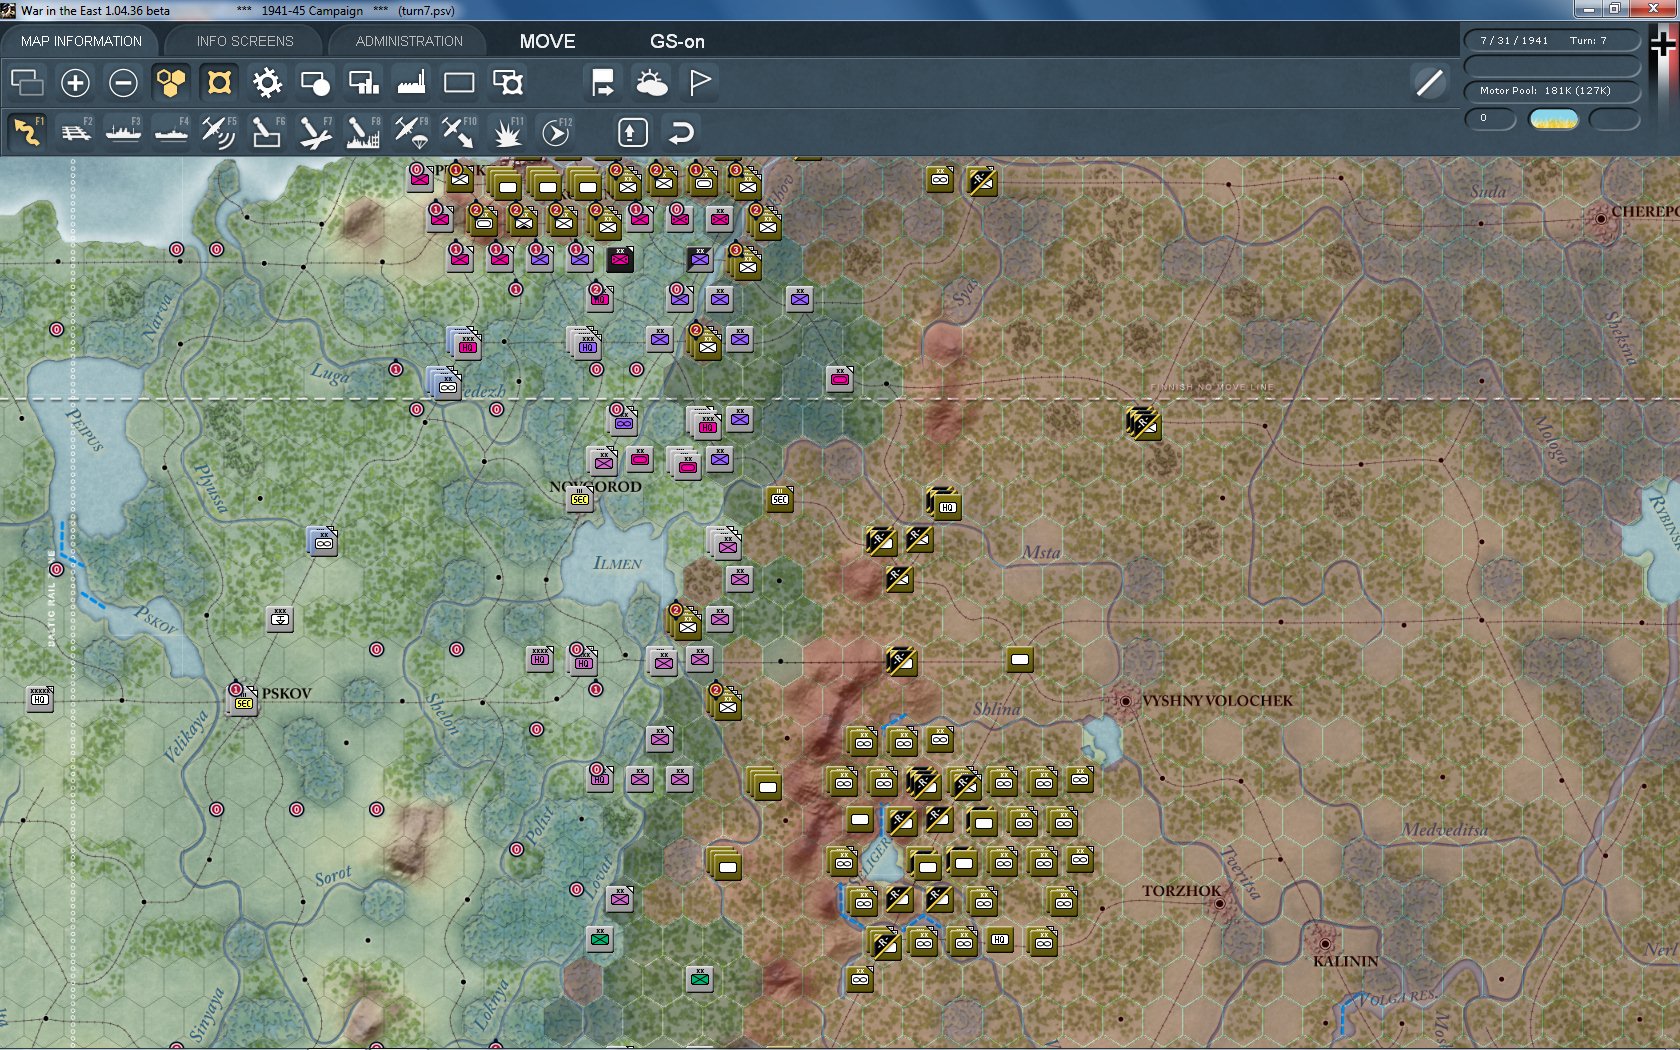The width and height of the screenshot is (1680, 1050).
Task: Click the Pskov city SEC unit
Action: tap(243, 700)
